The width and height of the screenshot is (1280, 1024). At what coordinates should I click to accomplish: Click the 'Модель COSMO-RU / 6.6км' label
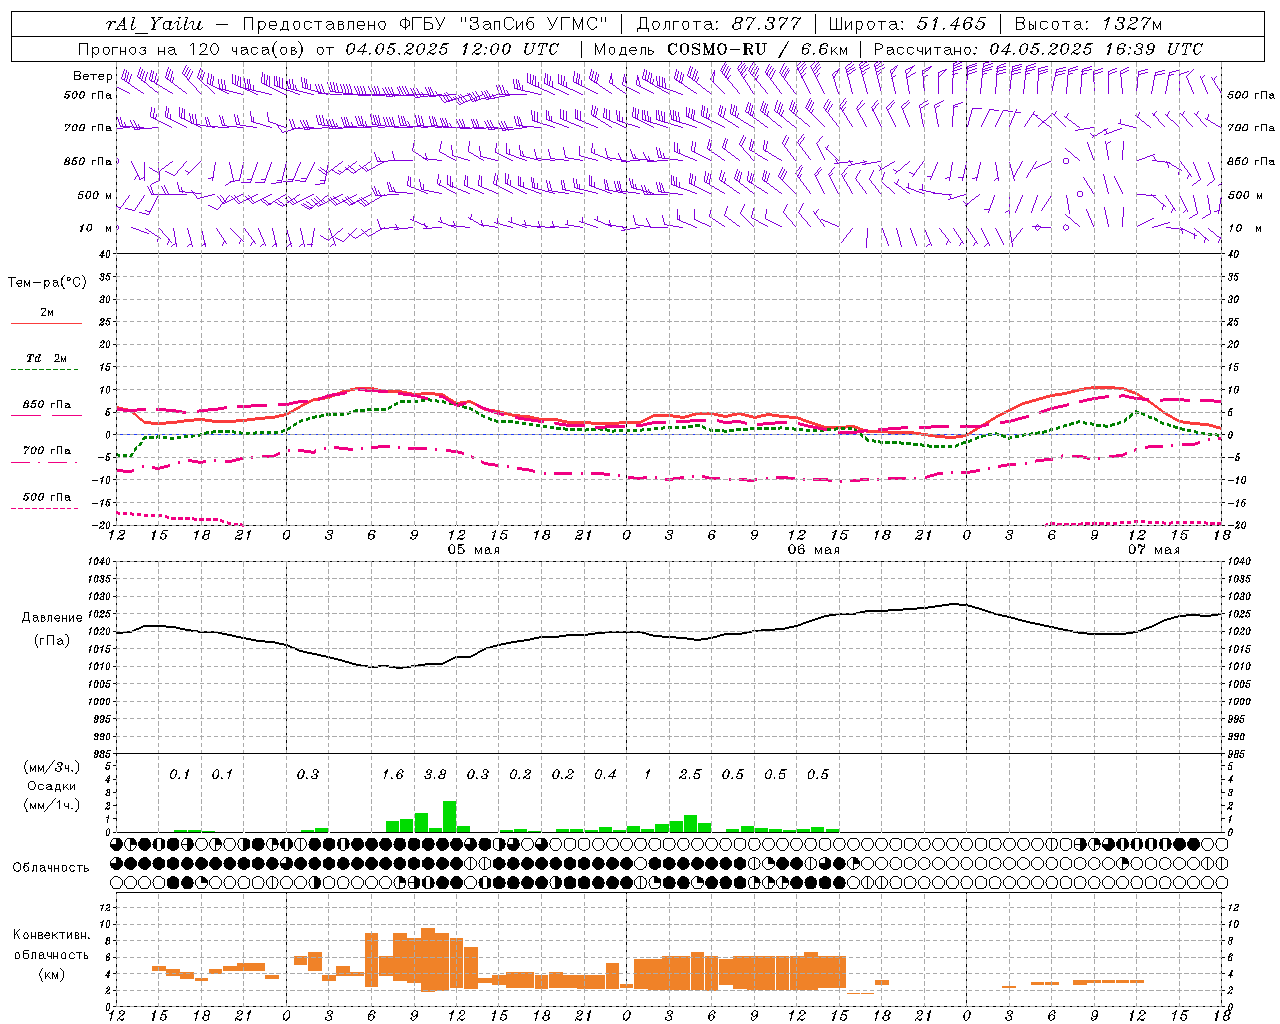721,49
